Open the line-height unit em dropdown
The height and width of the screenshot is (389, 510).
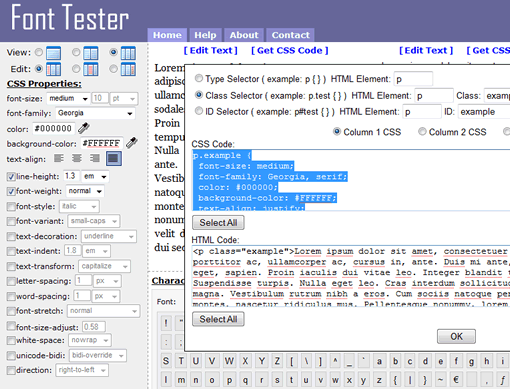[x=95, y=176]
